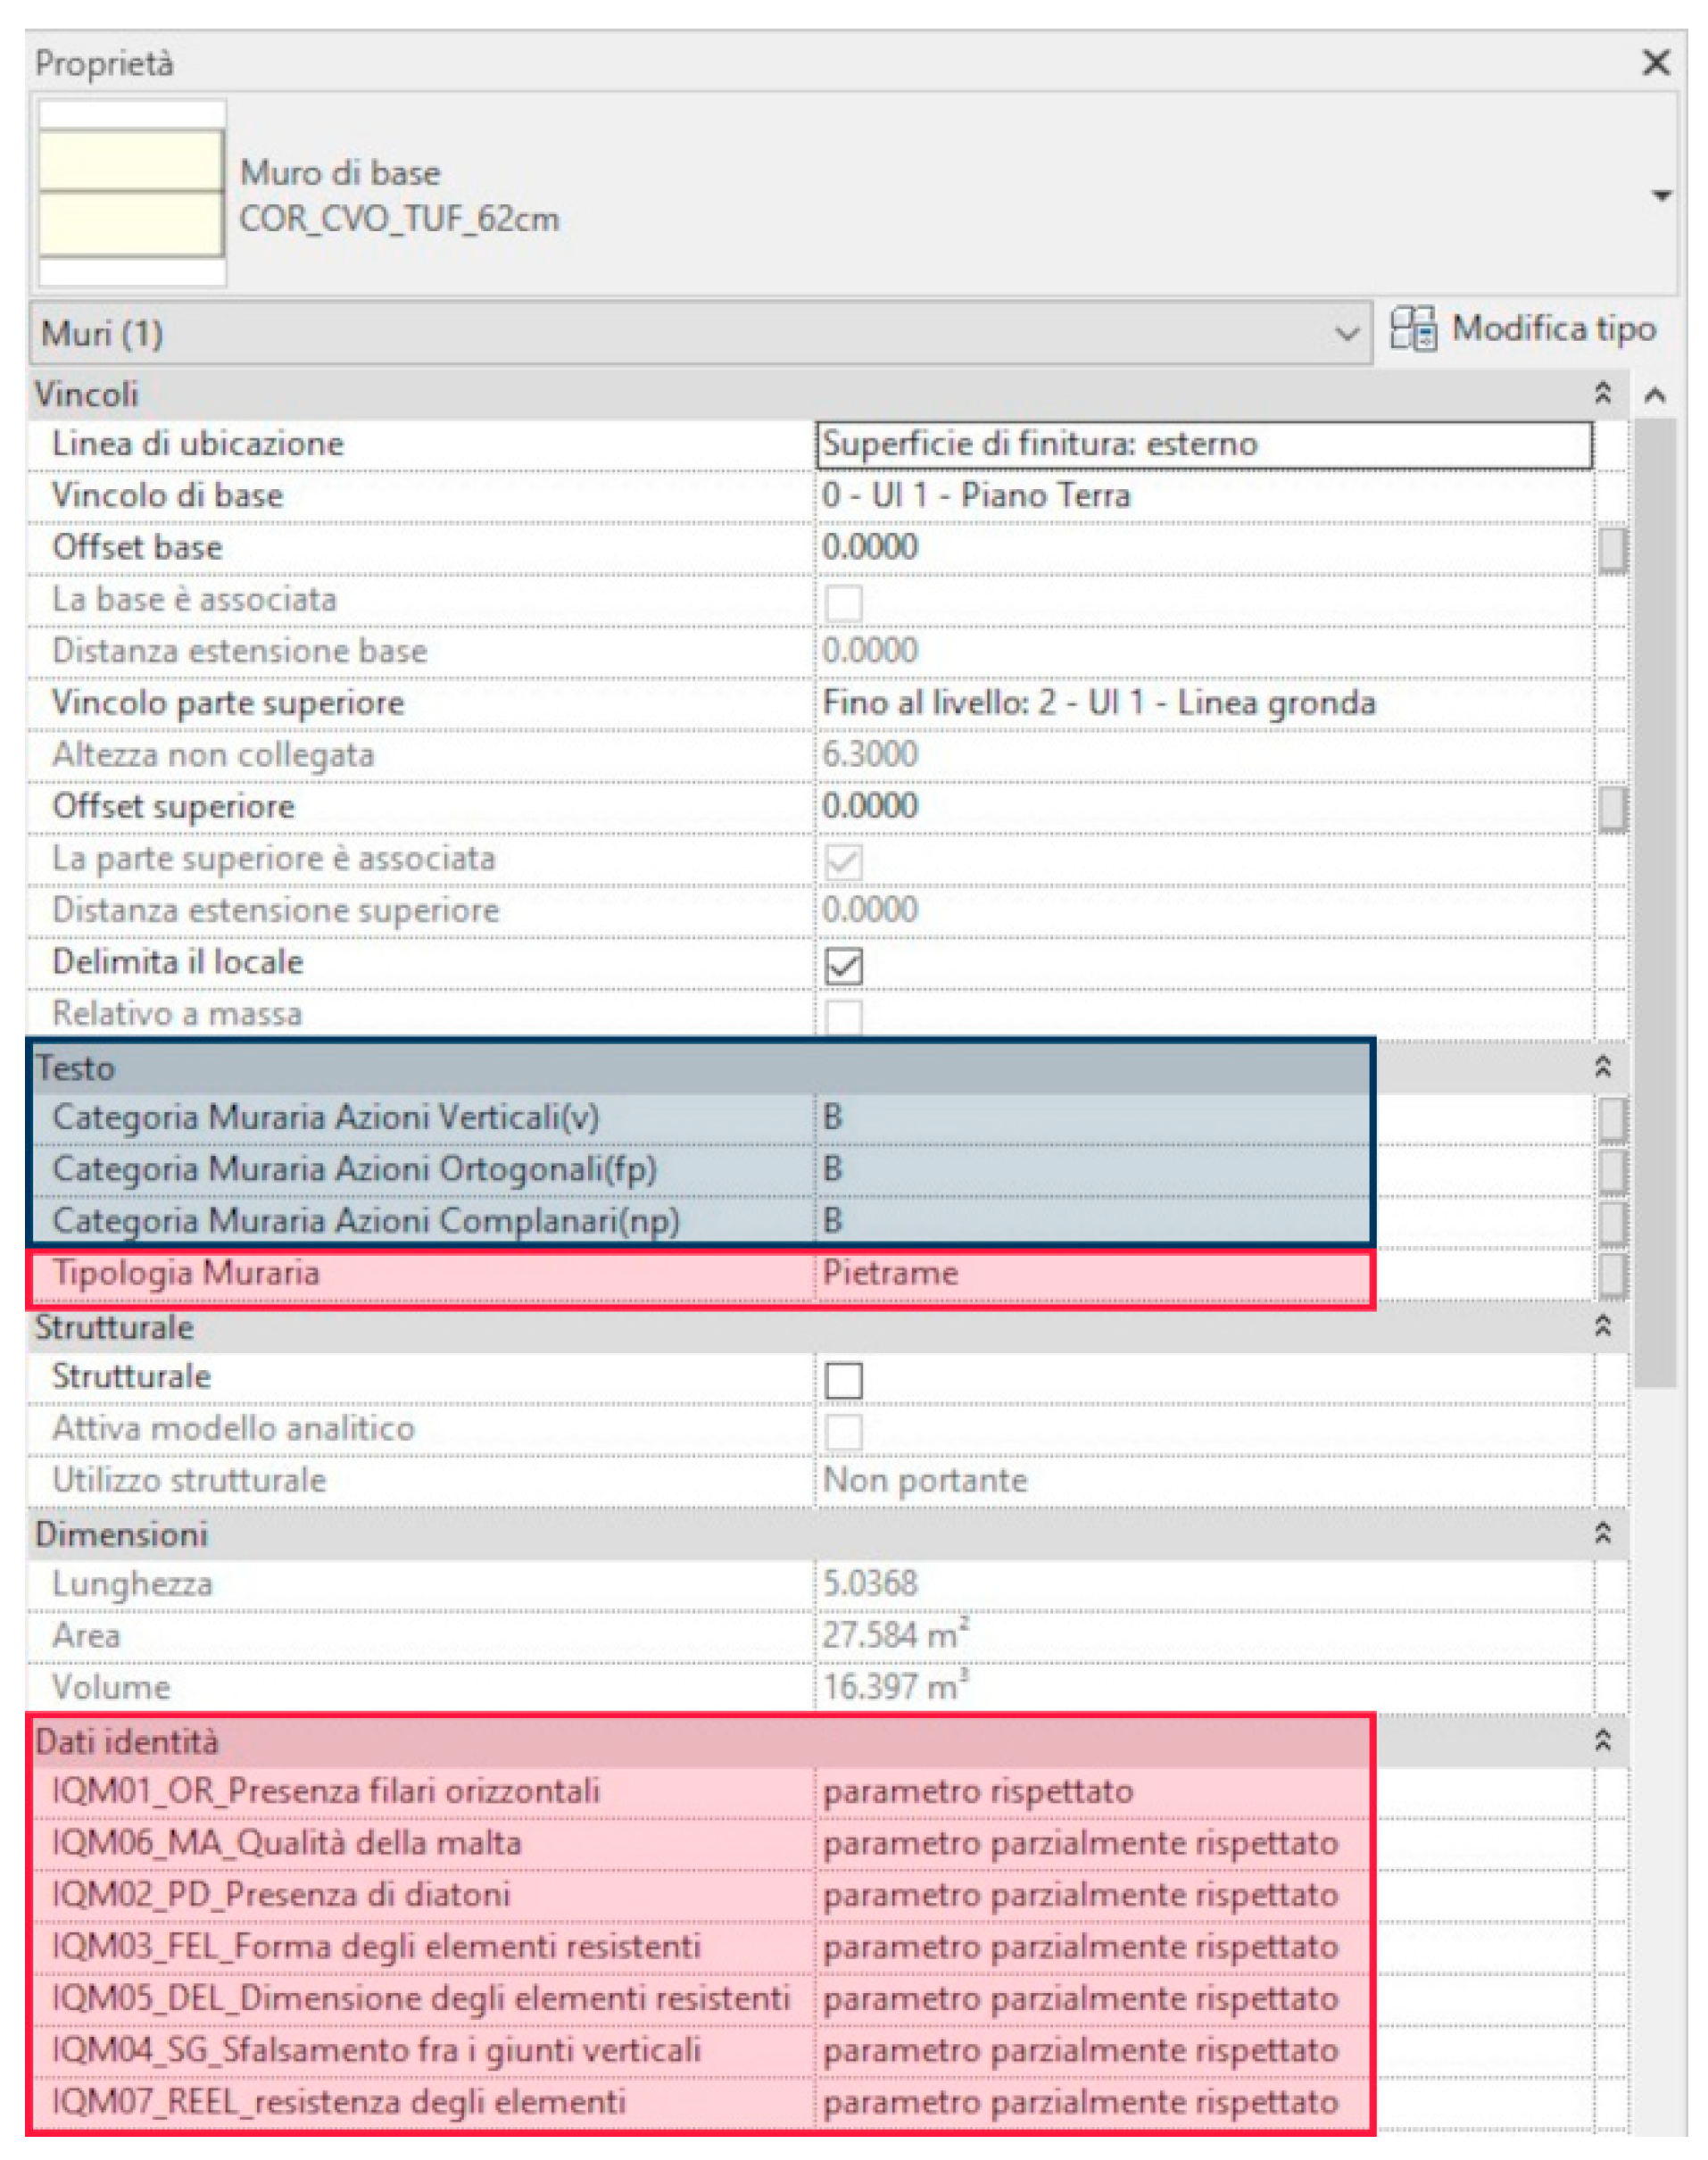Screen dimensions: 1708x2160
Task: Click the scrollbar up arrow
Action: coord(1655,395)
